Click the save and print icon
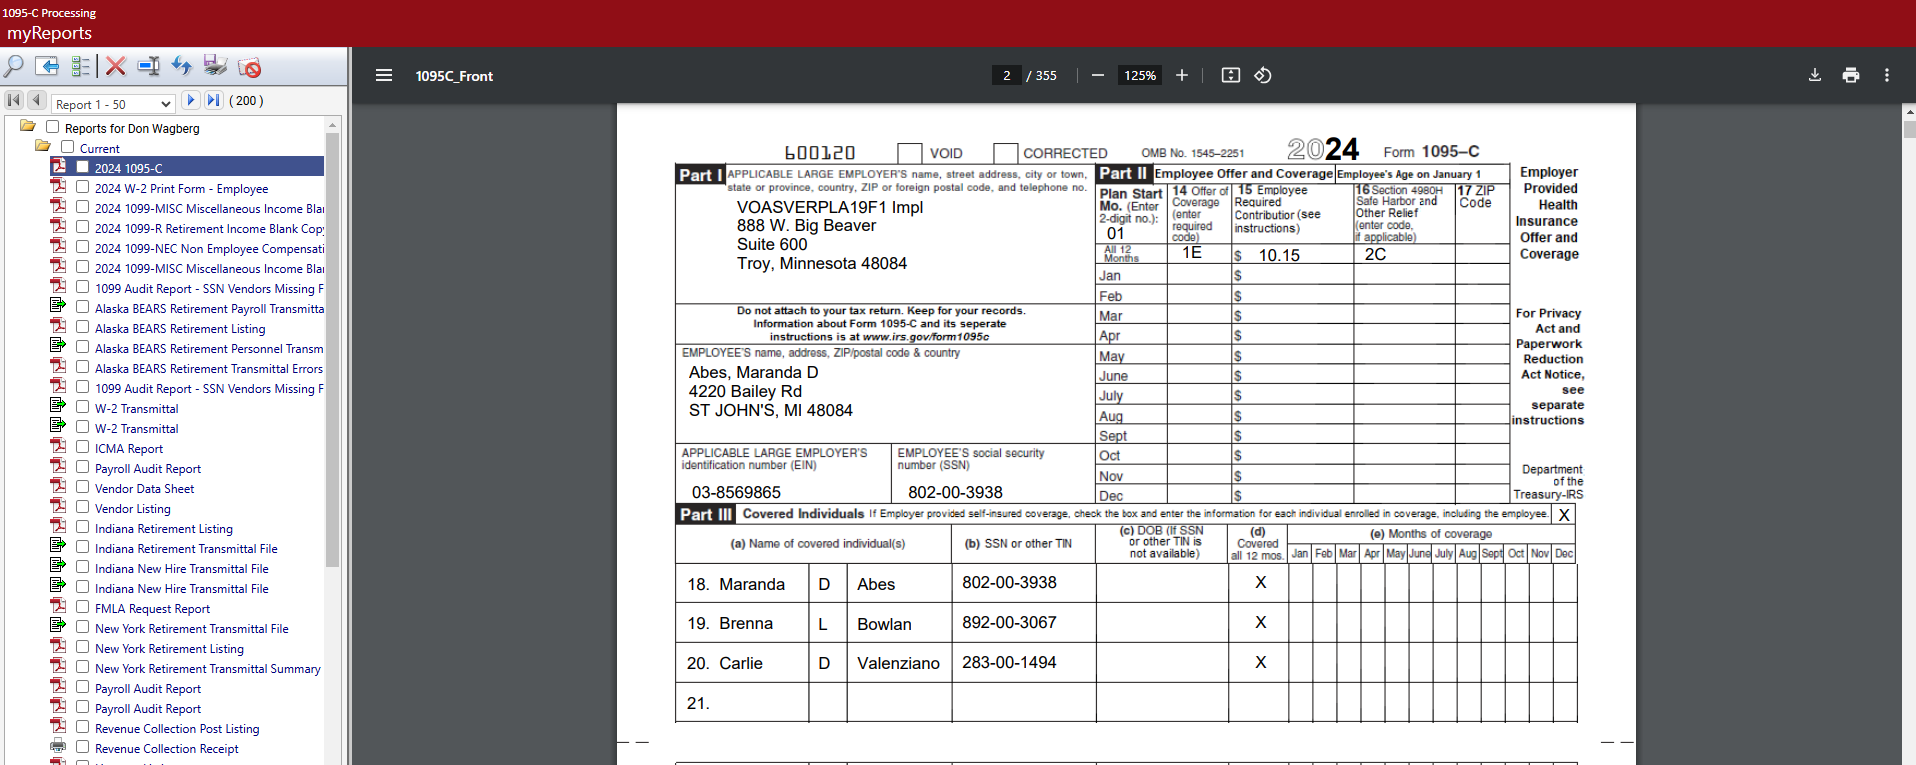1916x765 pixels. pos(215,66)
